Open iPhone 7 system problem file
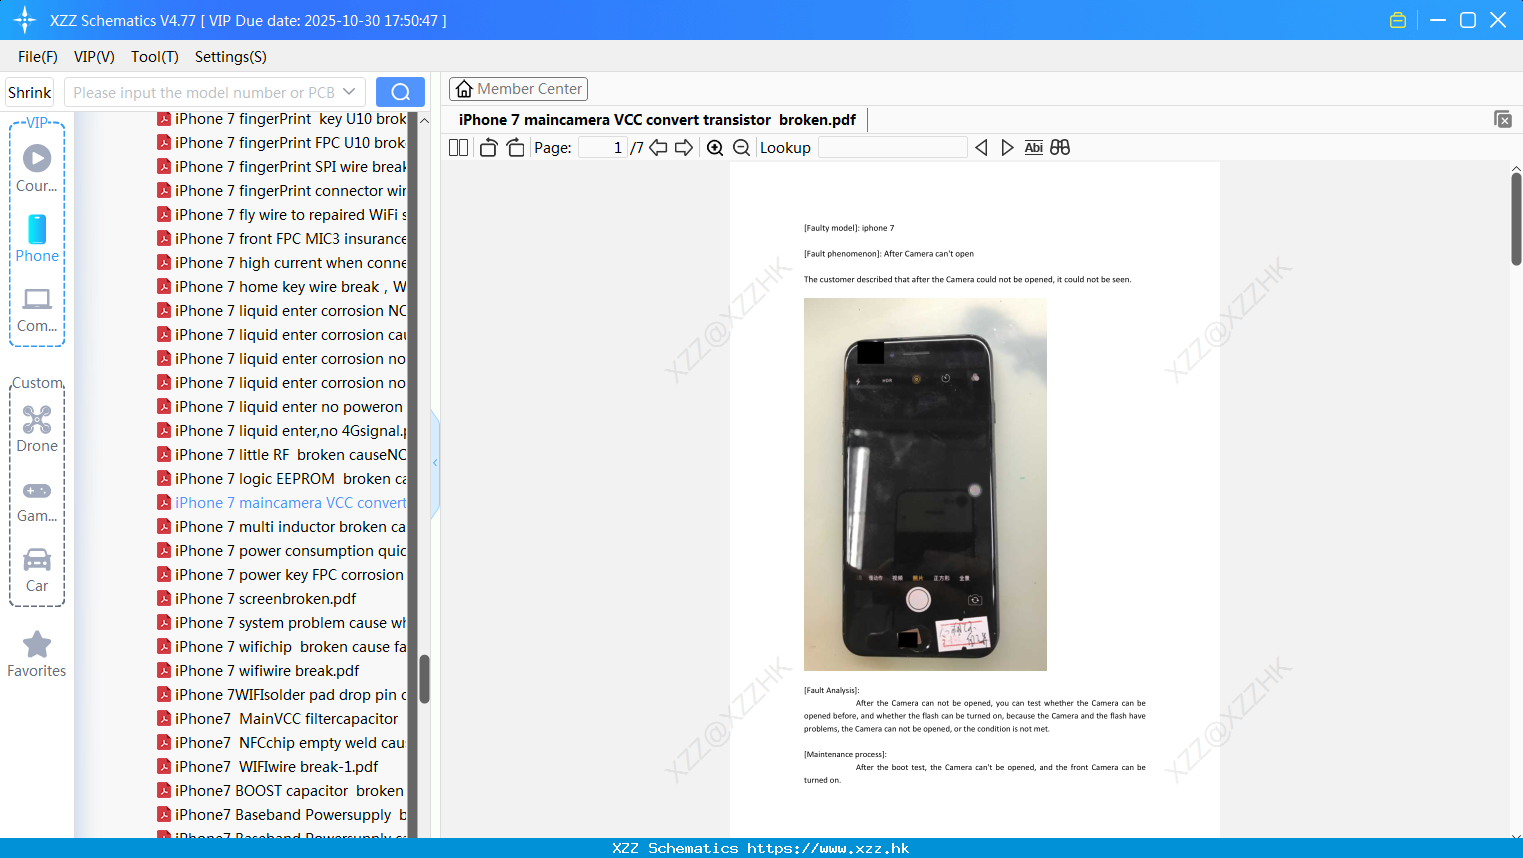Screen dimensions: 1523x858 (x=282, y=623)
